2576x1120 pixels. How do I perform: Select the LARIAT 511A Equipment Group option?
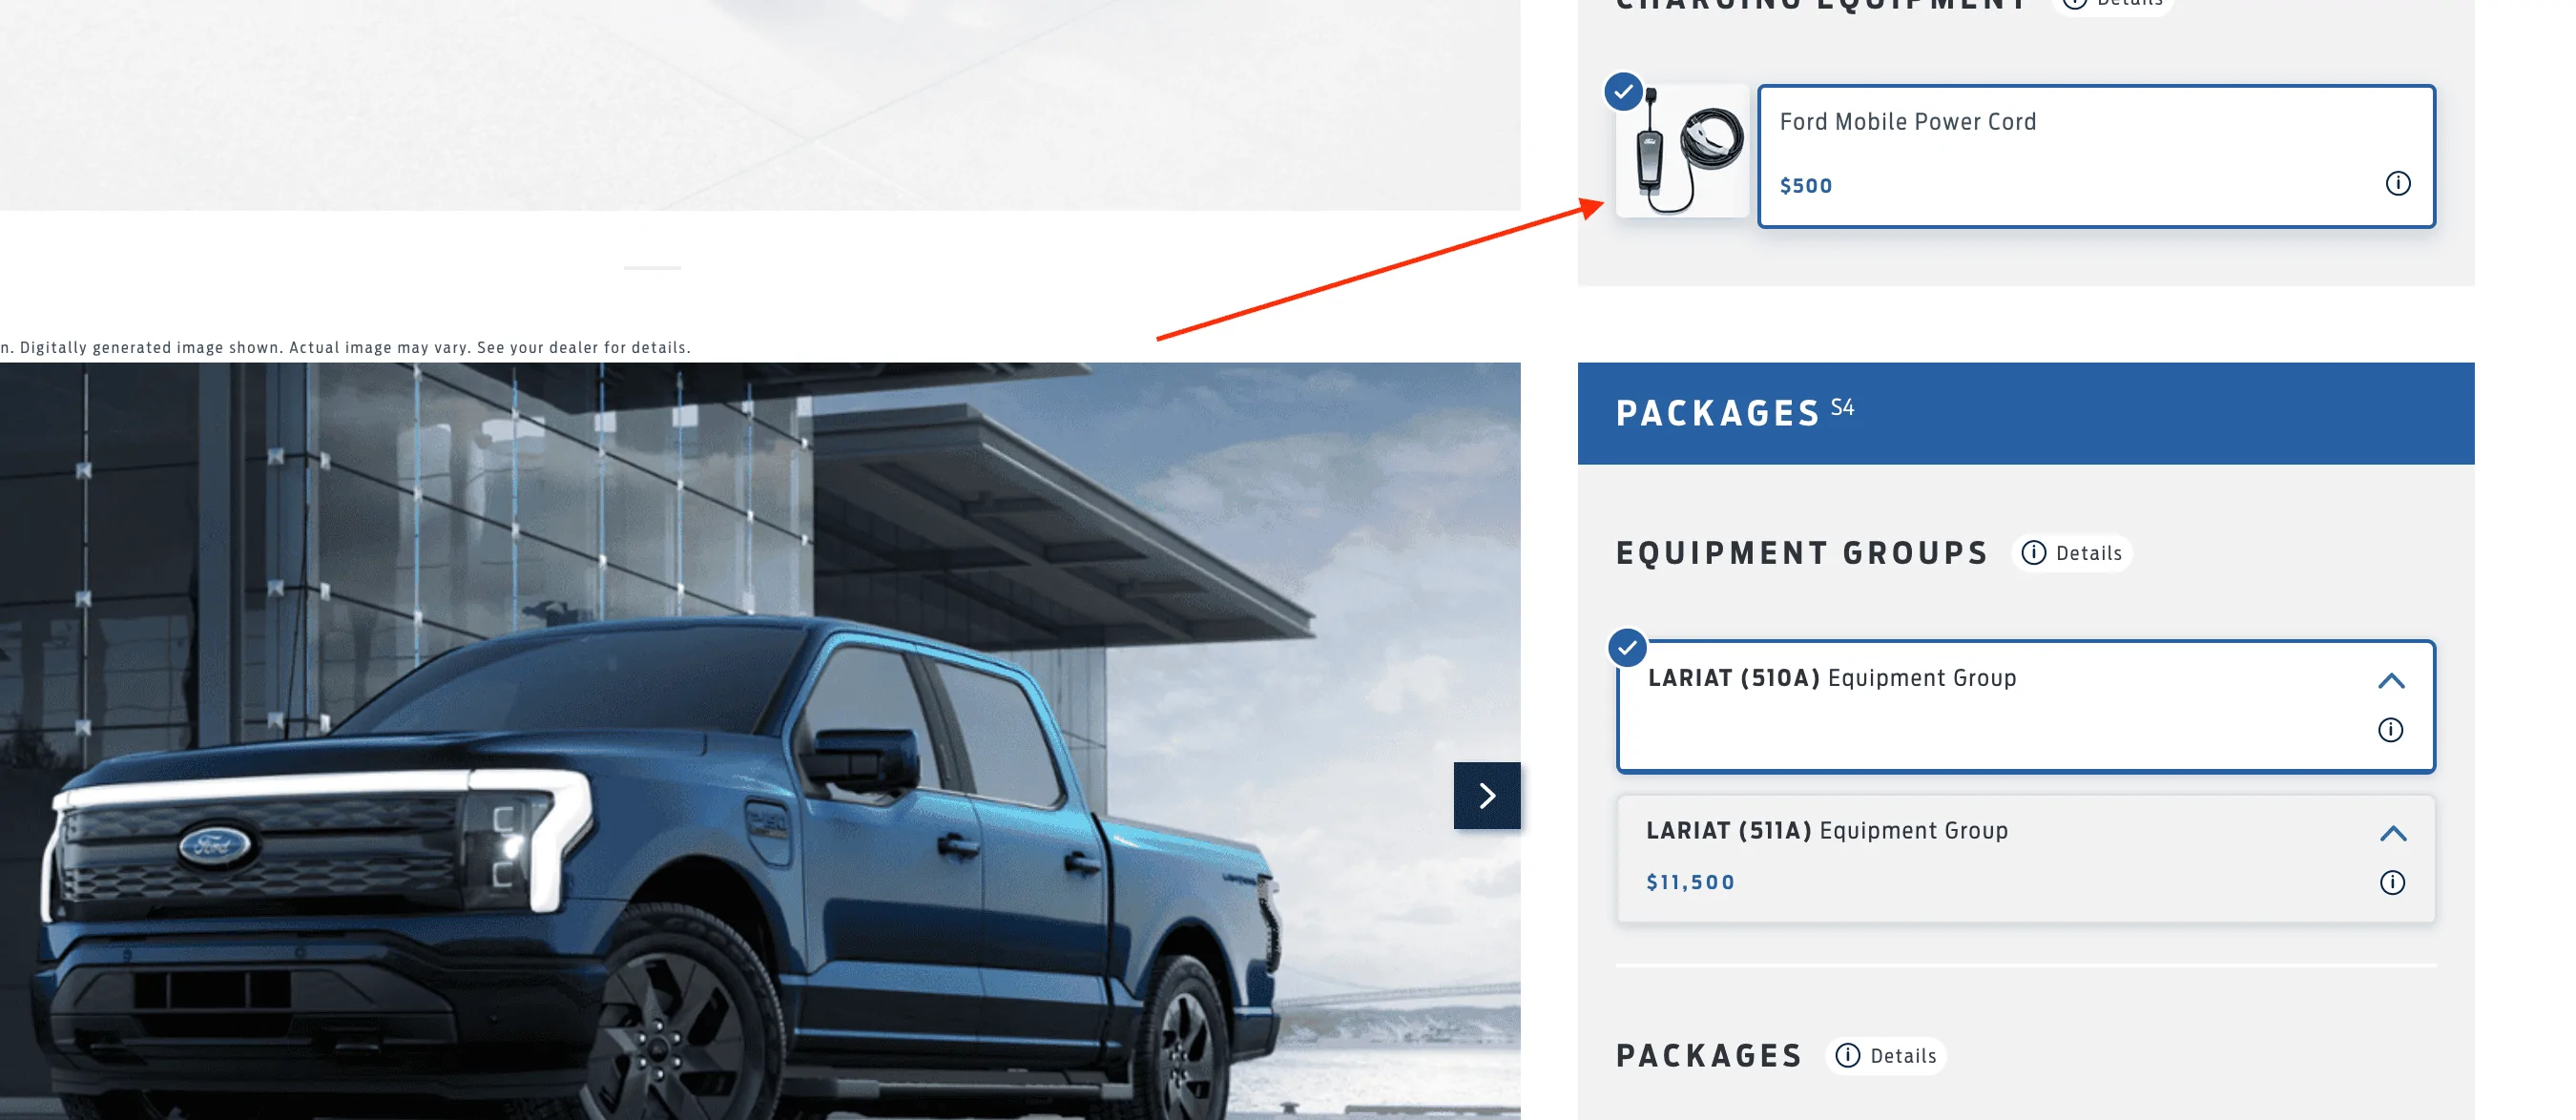(x=2026, y=859)
